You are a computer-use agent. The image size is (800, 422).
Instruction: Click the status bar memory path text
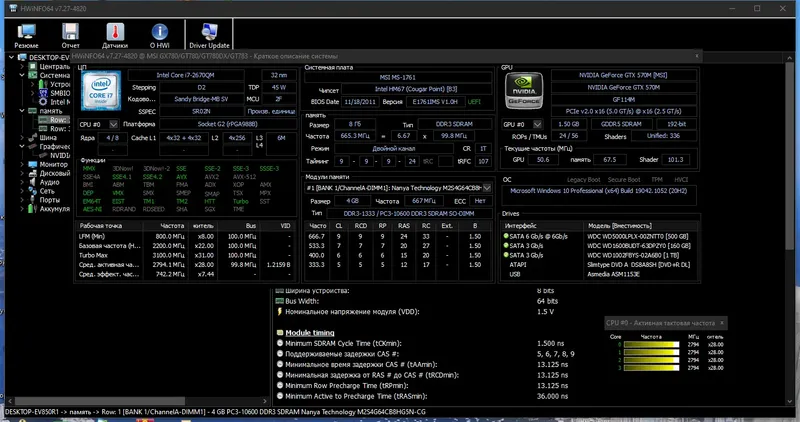pos(215,412)
